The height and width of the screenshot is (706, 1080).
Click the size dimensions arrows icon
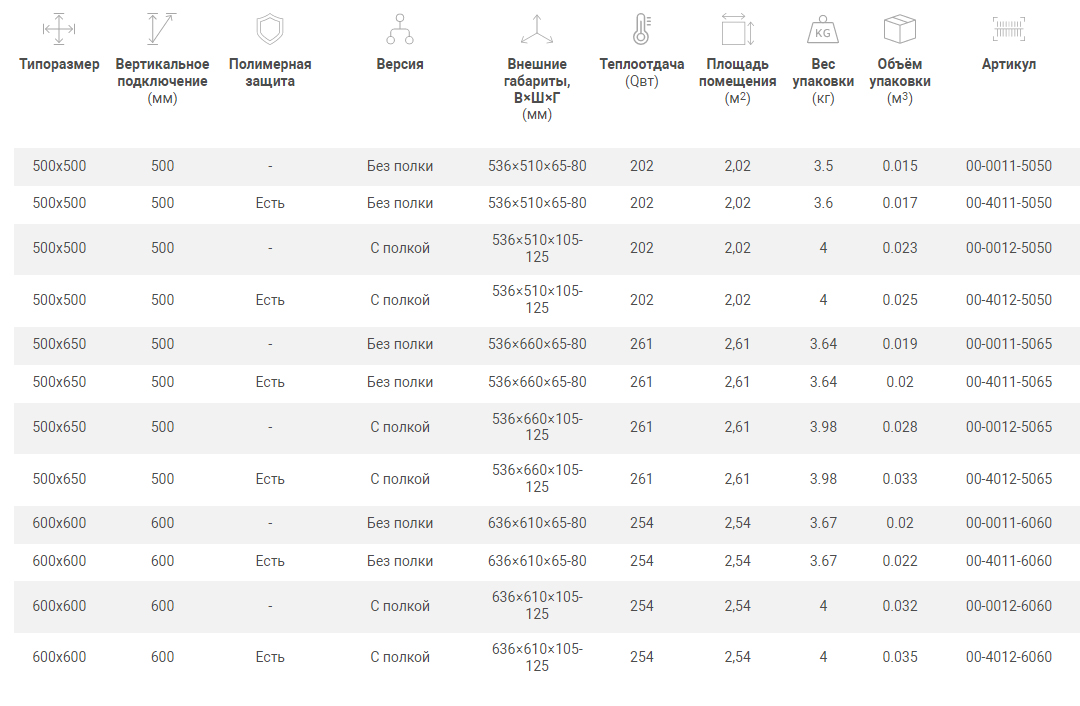59,29
